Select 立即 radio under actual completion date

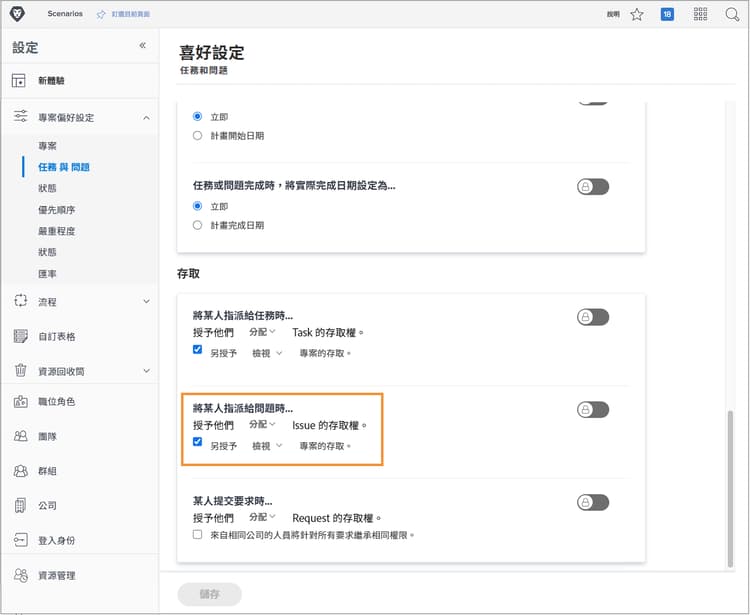197,206
